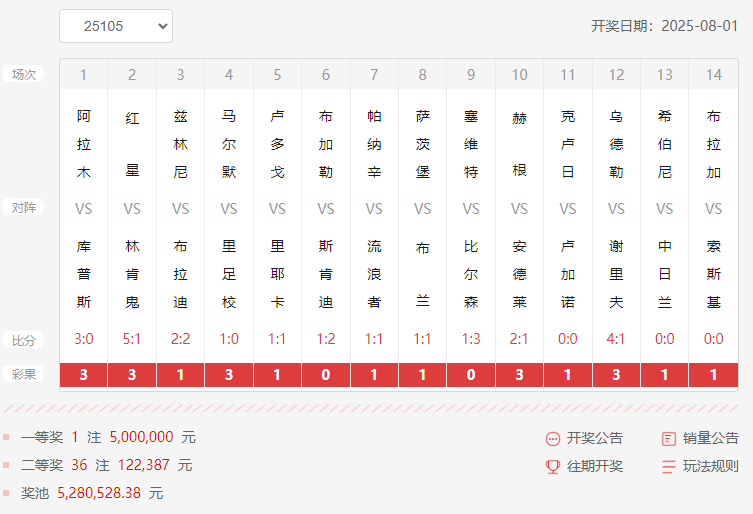Click the 开奖公告 chat bubble icon
Screen dimensions: 753x514
coord(553,439)
